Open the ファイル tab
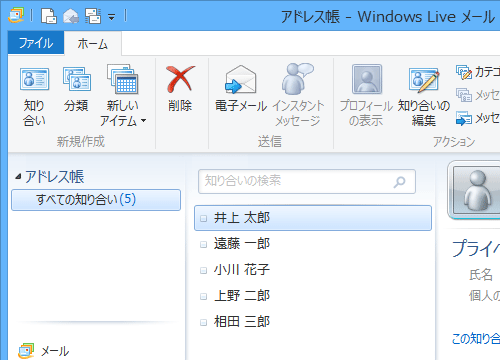The image size is (500, 360). [x=36, y=43]
